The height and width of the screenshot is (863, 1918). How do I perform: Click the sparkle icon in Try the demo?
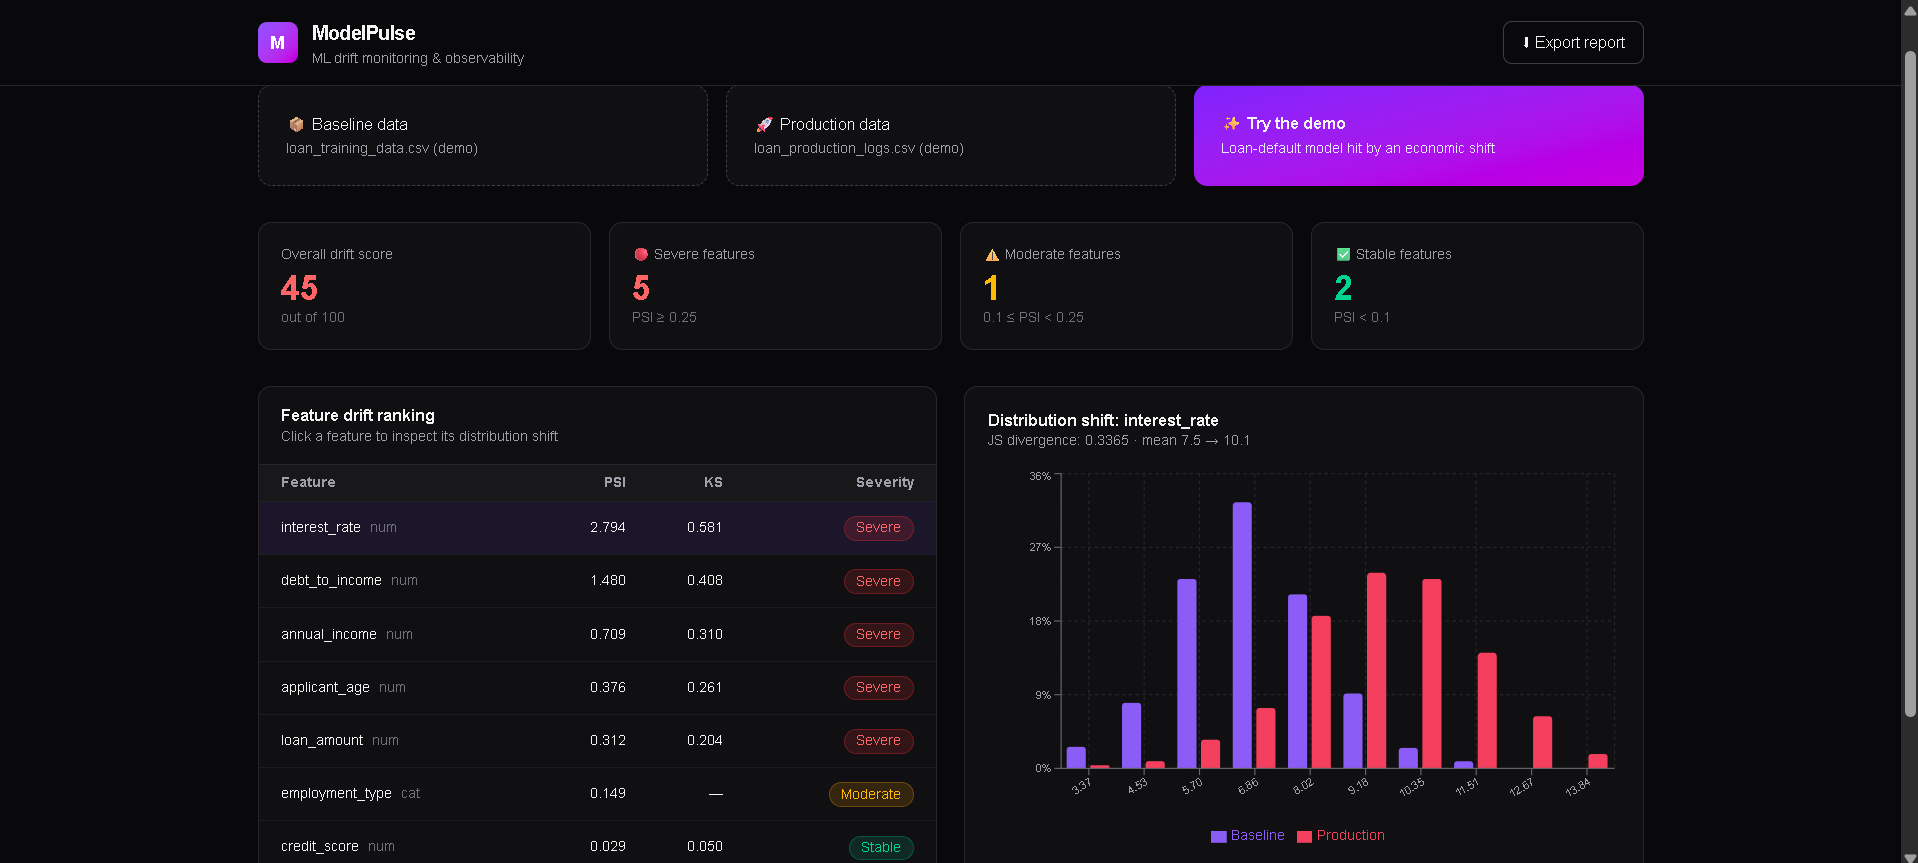click(x=1231, y=123)
